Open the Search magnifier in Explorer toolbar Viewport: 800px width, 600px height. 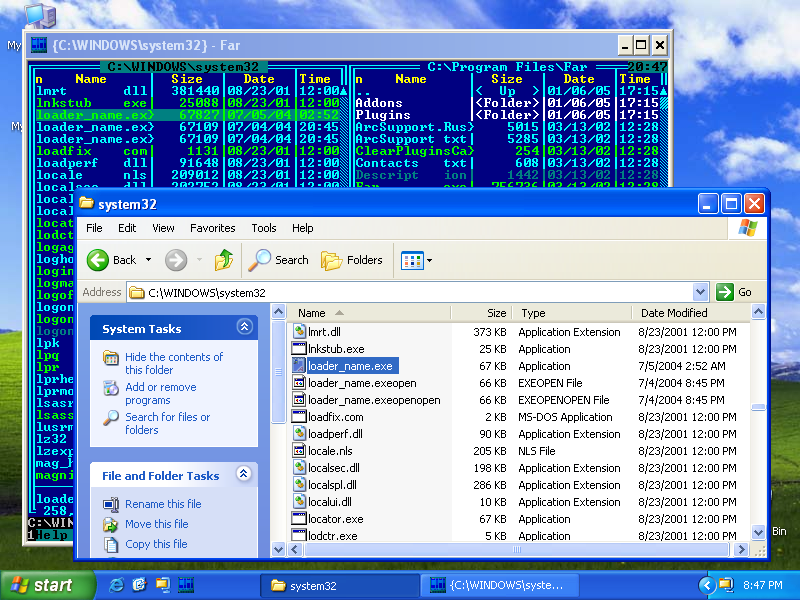pos(260,260)
